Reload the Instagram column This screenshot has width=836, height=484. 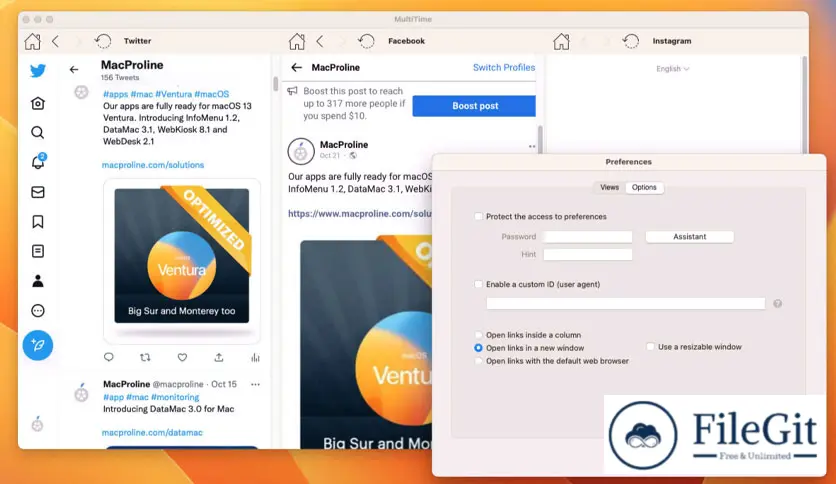[631, 41]
